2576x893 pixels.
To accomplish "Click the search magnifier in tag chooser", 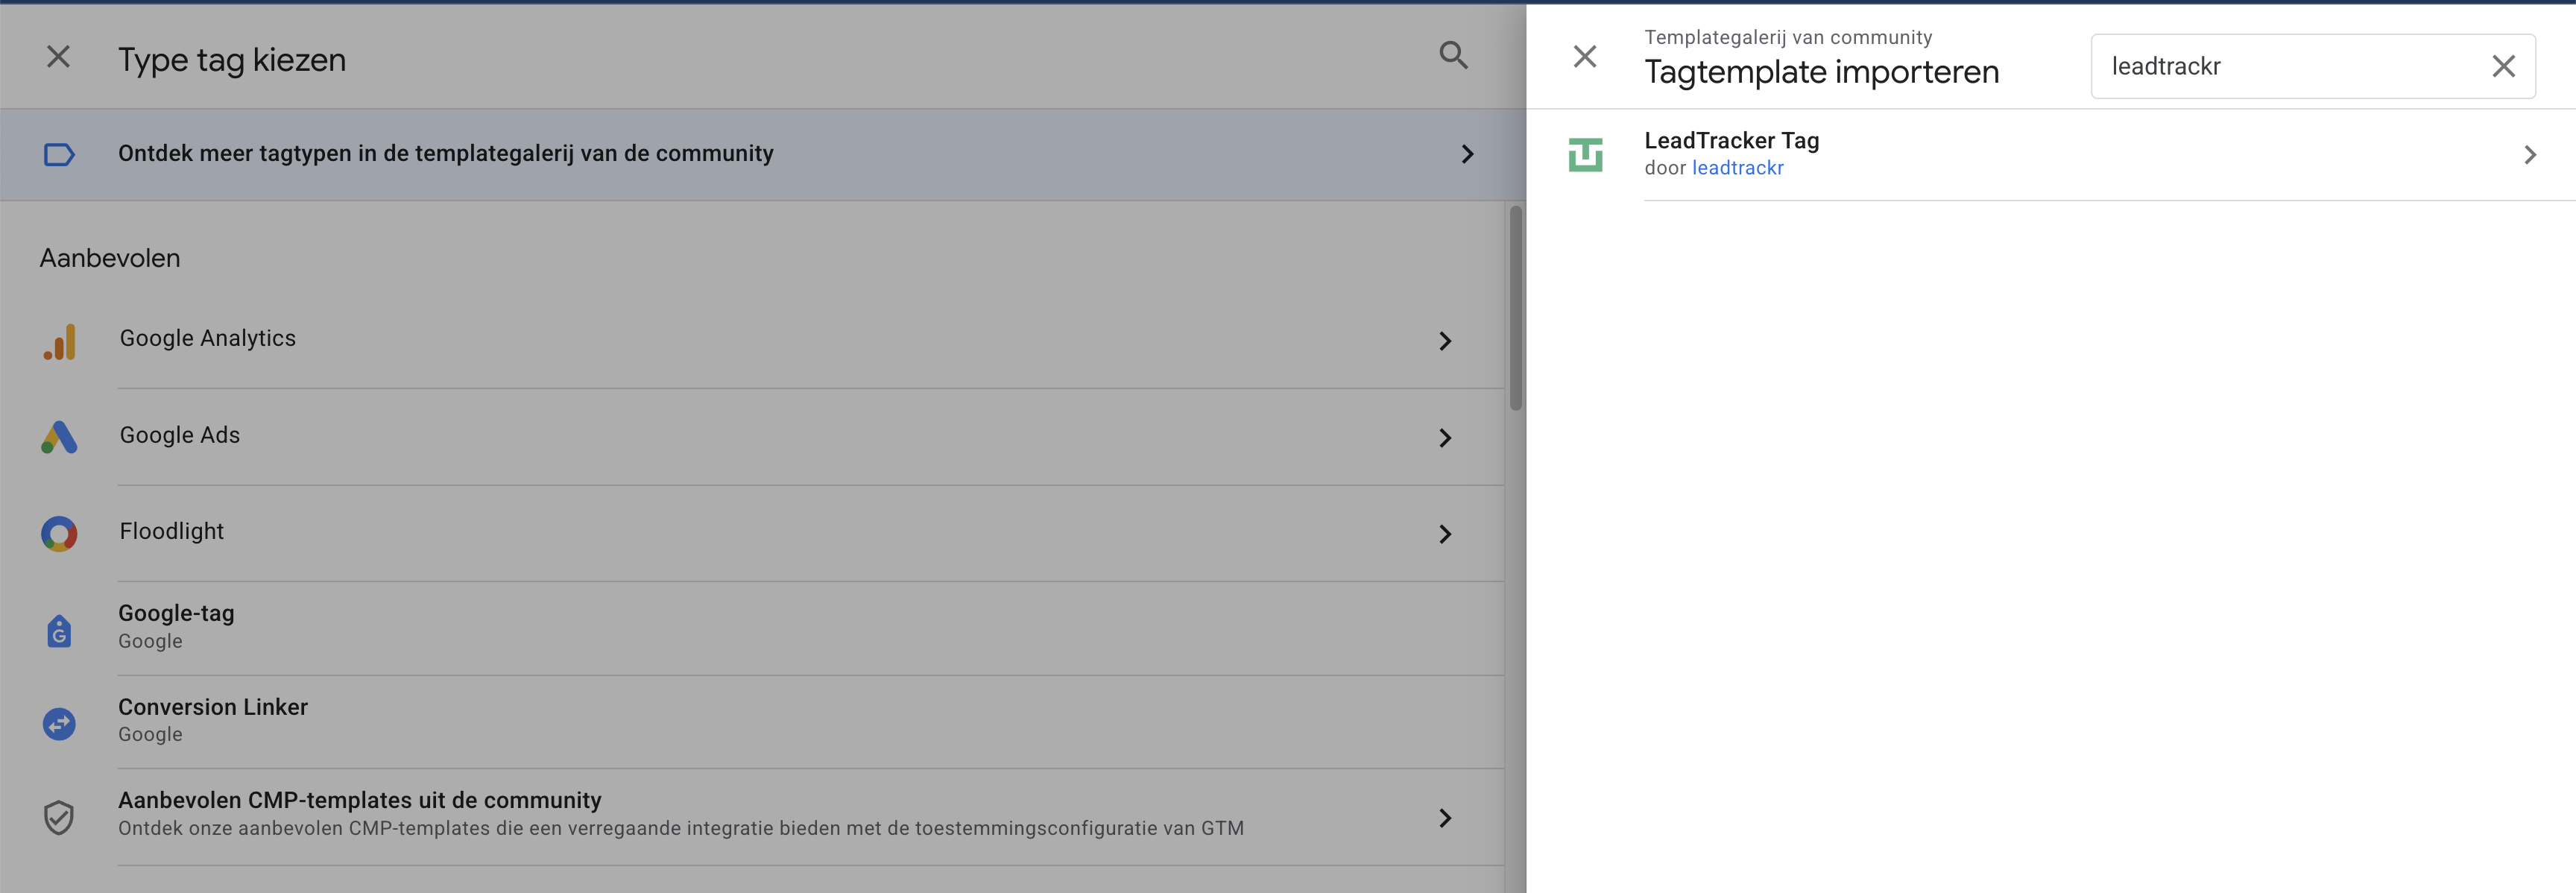I will tap(1453, 56).
